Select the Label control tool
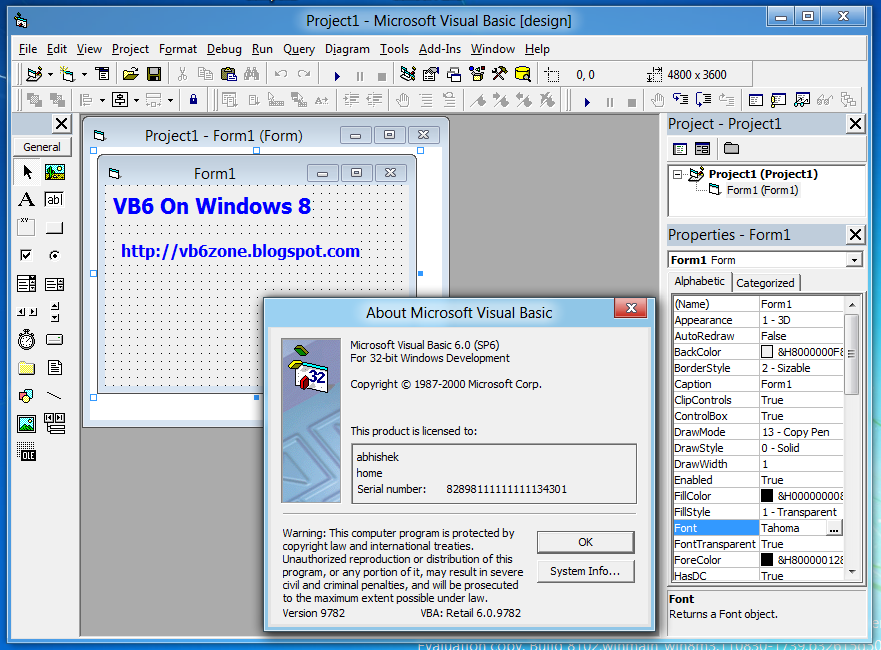 [x=26, y=199]
